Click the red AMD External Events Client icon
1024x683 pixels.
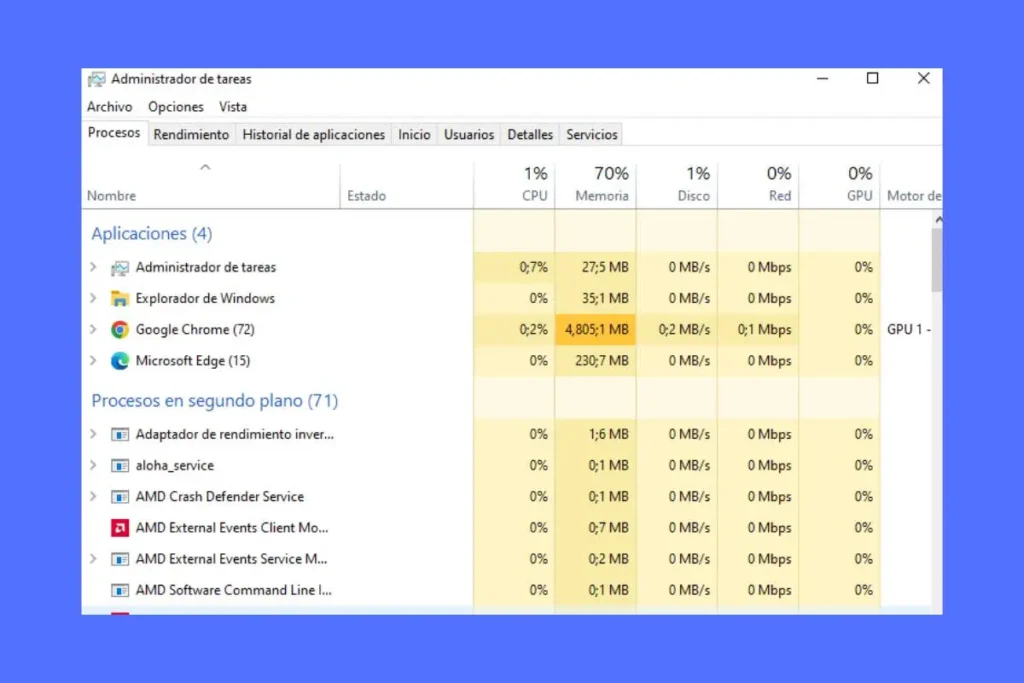click(120, 528)
